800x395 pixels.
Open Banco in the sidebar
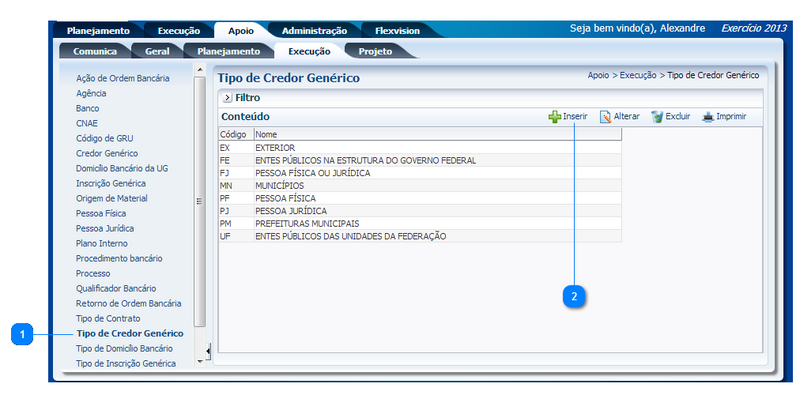(87, 109)
